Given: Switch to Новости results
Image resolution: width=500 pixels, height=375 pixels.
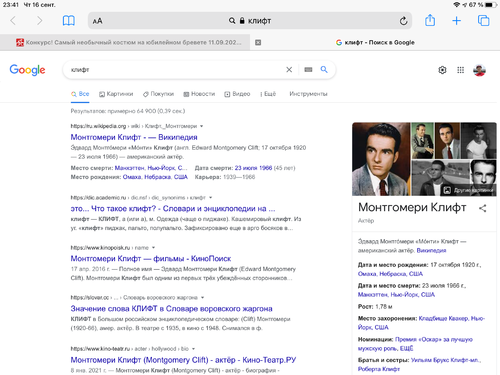Looking at the screenshot, I should click(x=199, y=94).
